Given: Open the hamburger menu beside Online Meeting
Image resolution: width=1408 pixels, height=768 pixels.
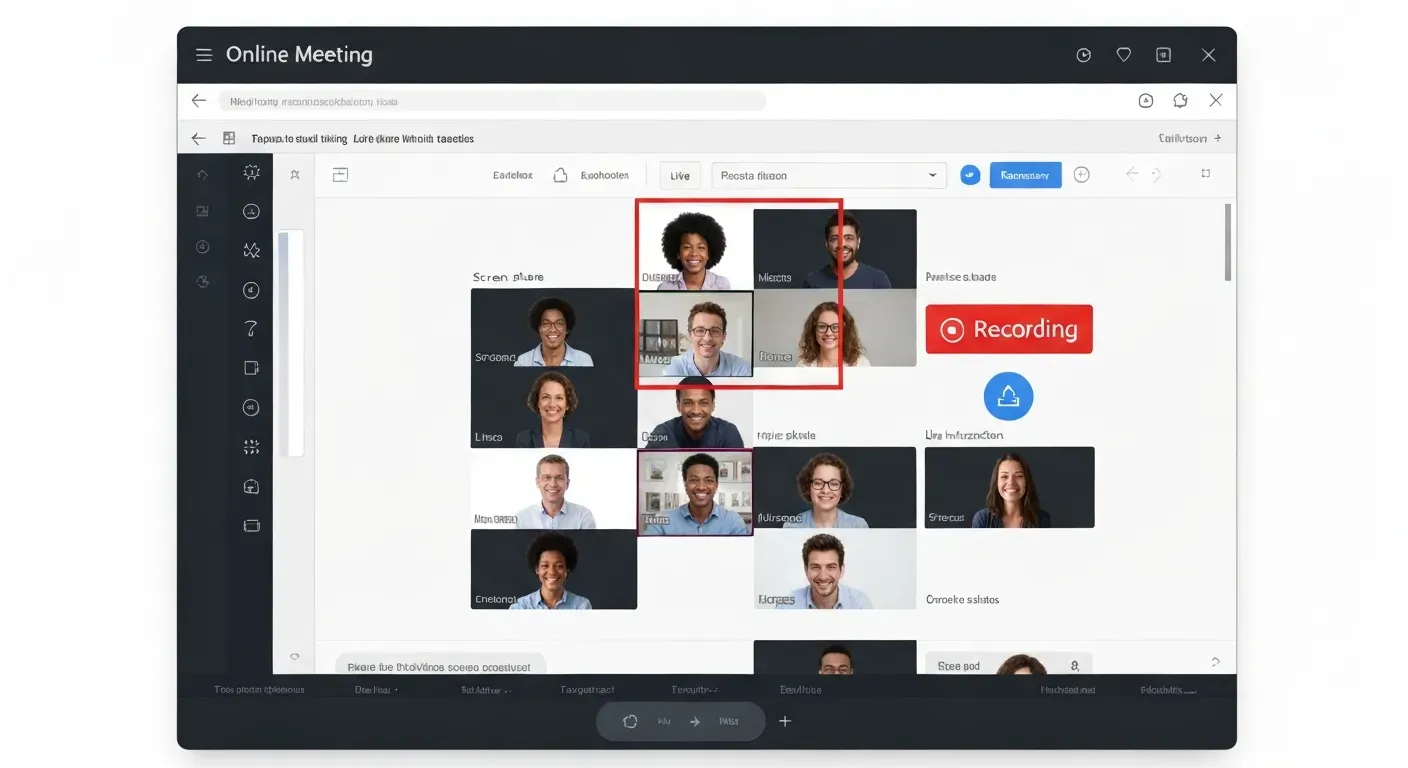Looking at the screenshot, I should click(204, 55).
